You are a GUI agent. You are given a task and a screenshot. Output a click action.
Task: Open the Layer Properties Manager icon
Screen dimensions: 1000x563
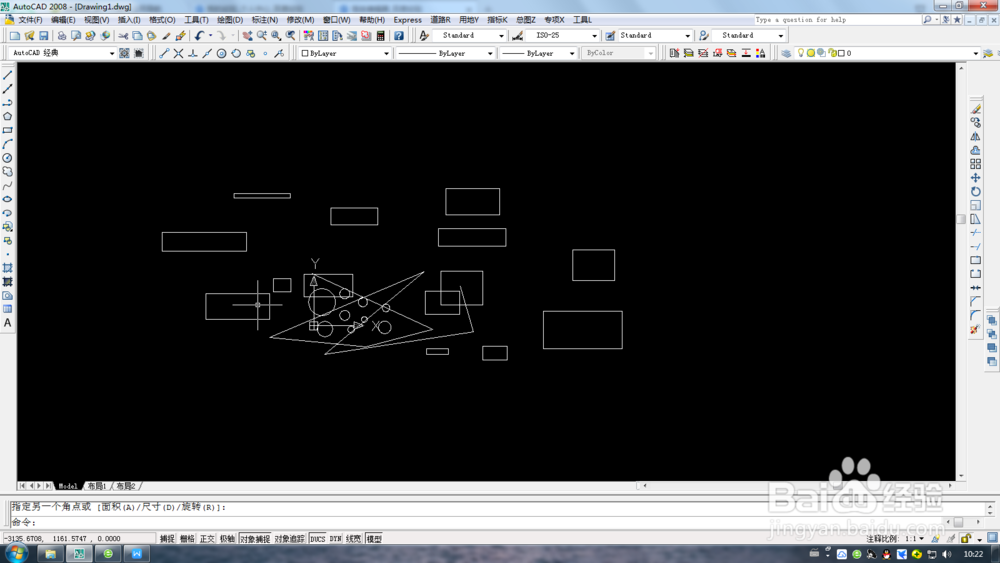[x=786, y=54]
